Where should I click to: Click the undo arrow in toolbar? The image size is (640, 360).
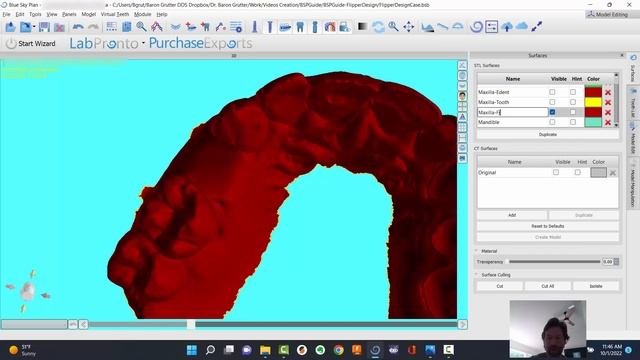[78, 27]
